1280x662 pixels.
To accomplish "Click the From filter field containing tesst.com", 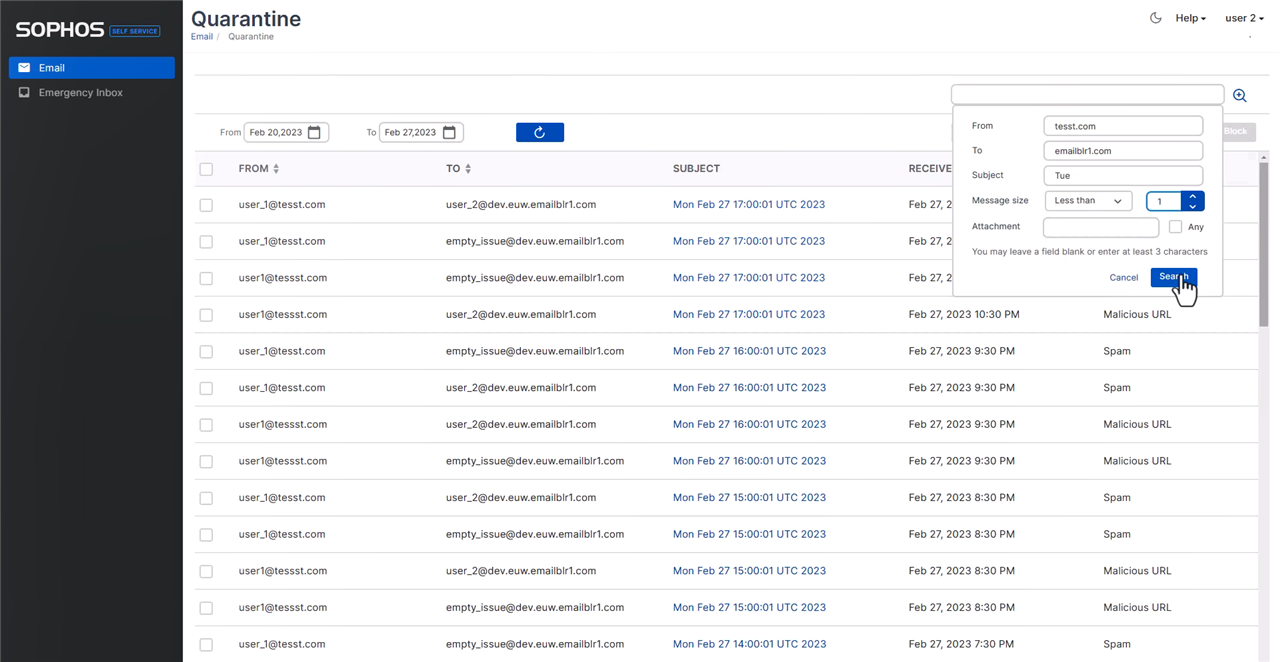I will [1123, 126].
